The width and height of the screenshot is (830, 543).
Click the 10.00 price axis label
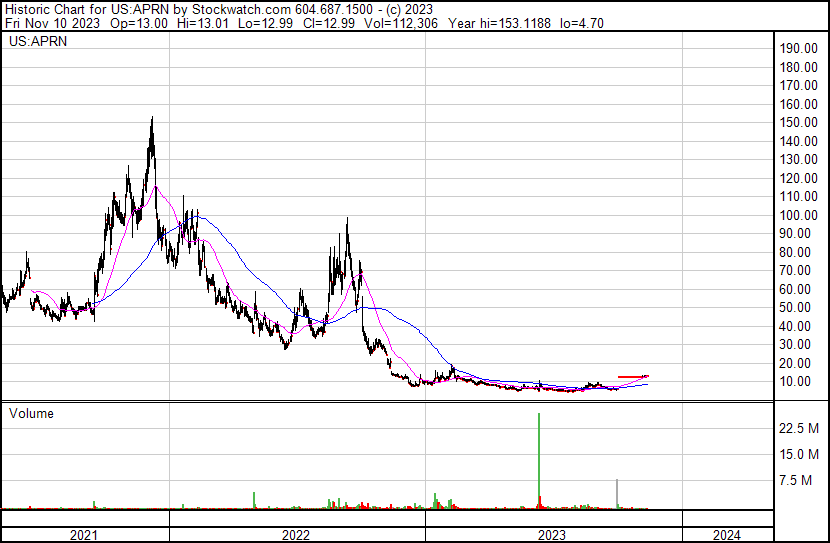pos(802,382)
